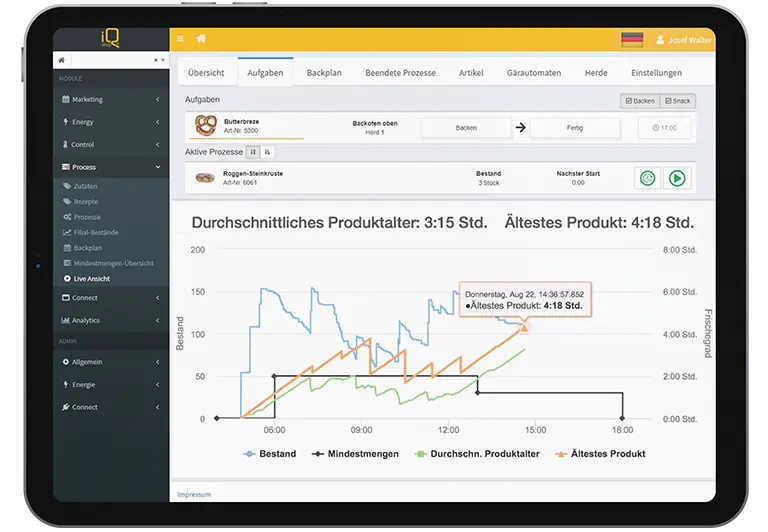
Task: Open the Gärautomaten tab
Action: coord(534,73)
